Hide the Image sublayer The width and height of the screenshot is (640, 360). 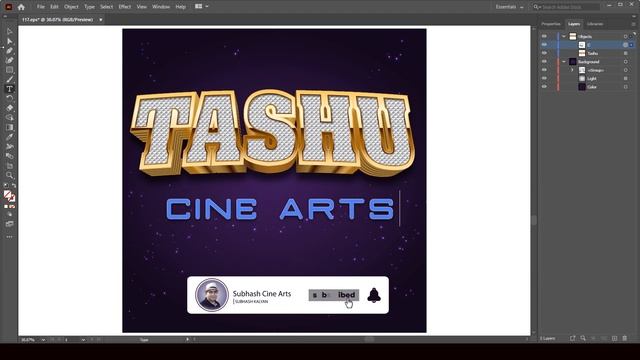pyautogui.click(x=544, y=70)
